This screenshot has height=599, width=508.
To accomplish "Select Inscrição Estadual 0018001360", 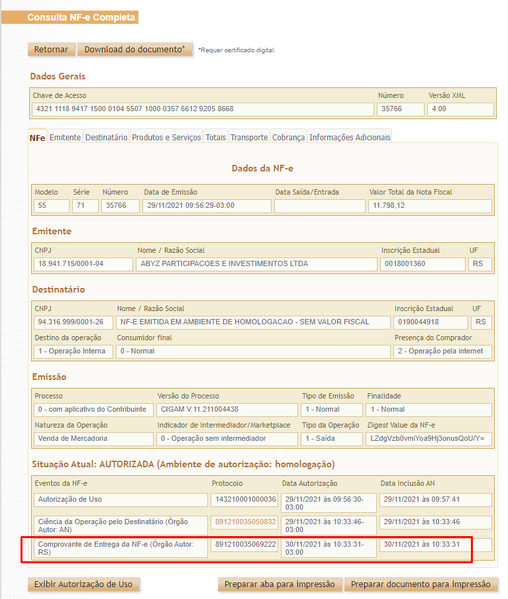I will point(422,264).
